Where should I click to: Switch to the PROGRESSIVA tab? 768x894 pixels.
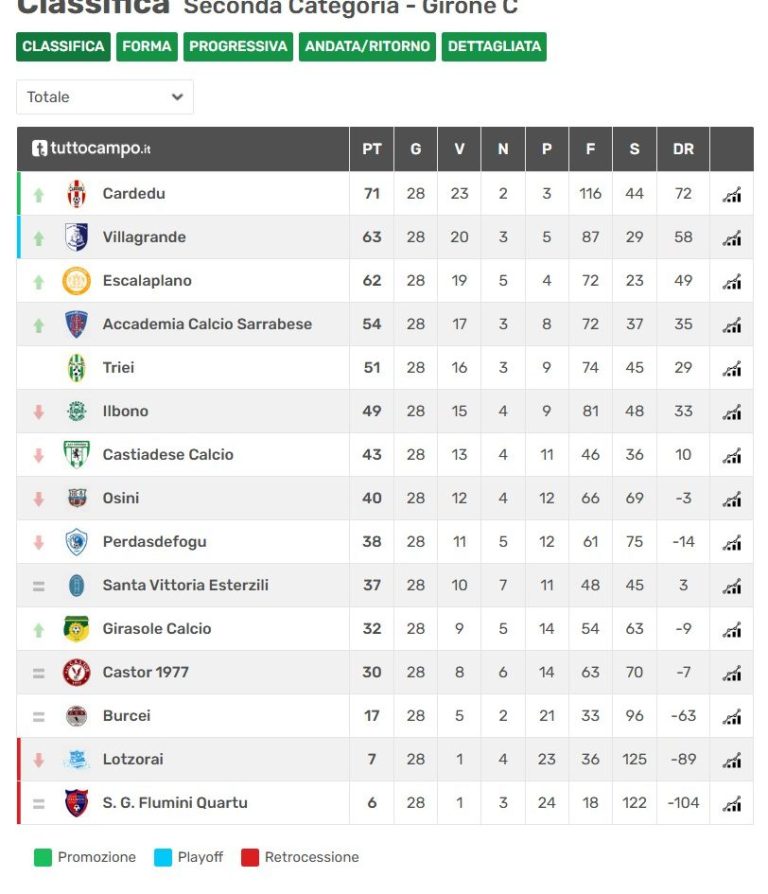point(238,46)
